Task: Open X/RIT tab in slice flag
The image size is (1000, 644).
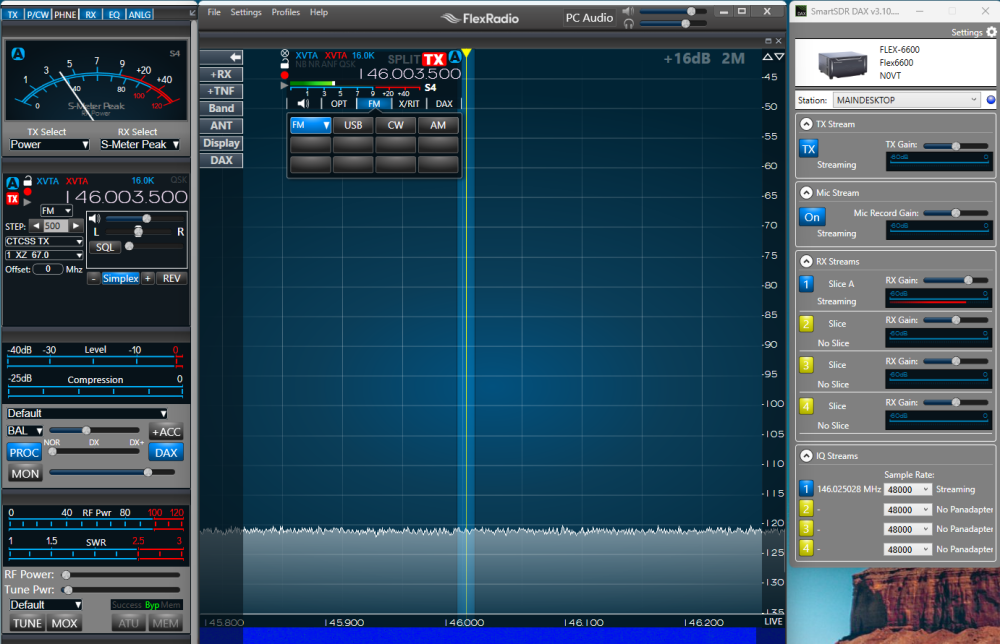Action: (409, 103)
